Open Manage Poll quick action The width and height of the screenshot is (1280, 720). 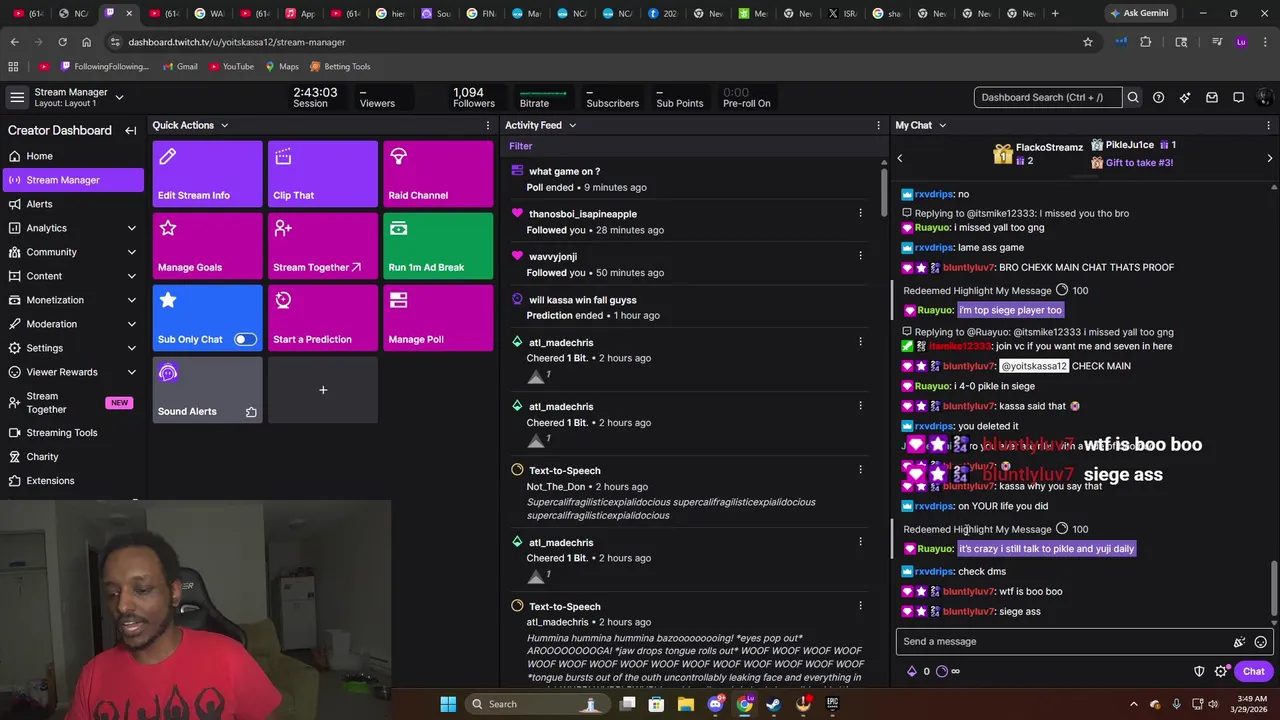tap(438, 318)
